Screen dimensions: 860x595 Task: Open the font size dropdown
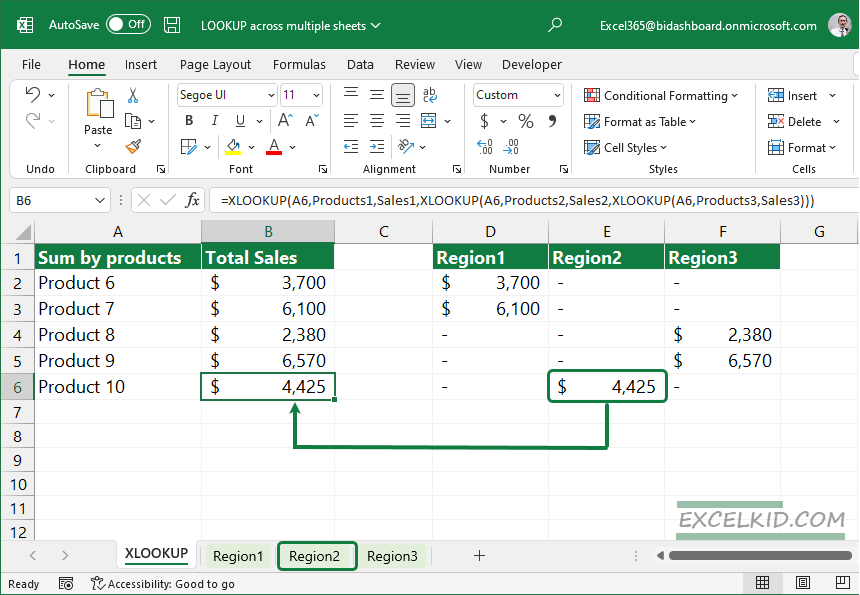316,95
